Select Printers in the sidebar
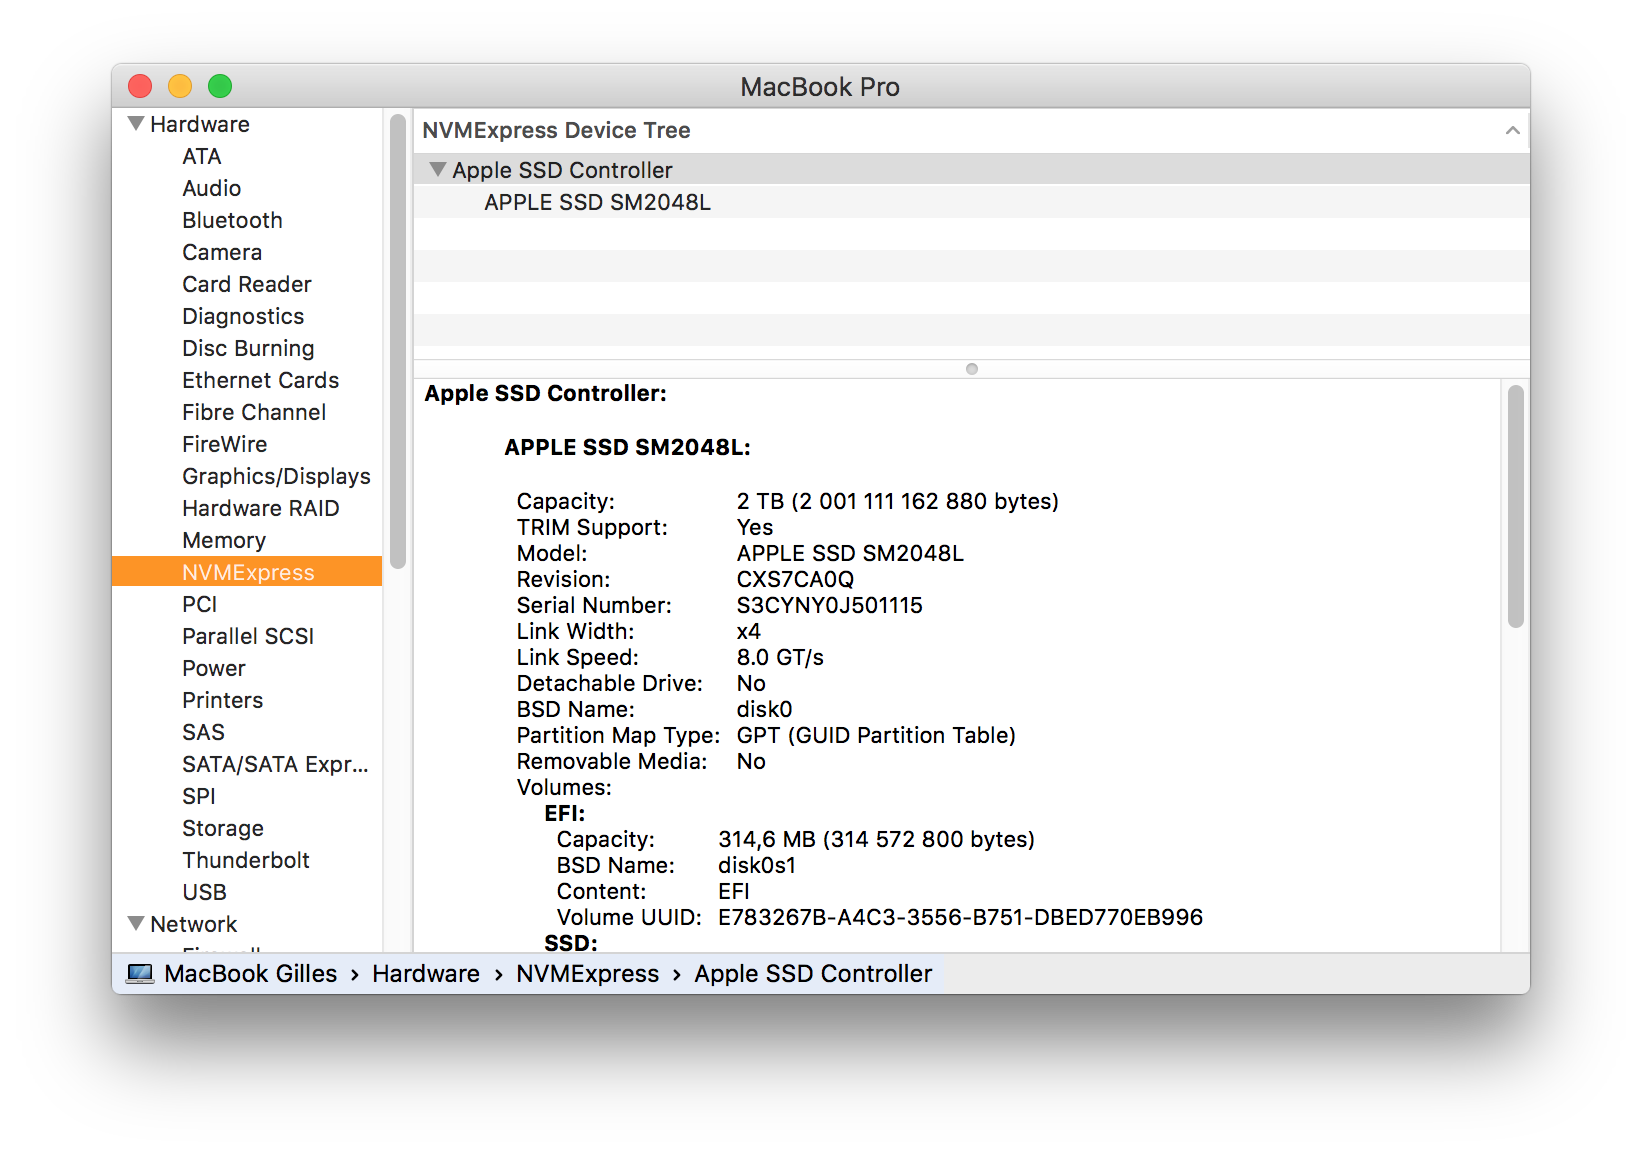The height and width of the screenshot is (1154, 1642). coord(222,700)
